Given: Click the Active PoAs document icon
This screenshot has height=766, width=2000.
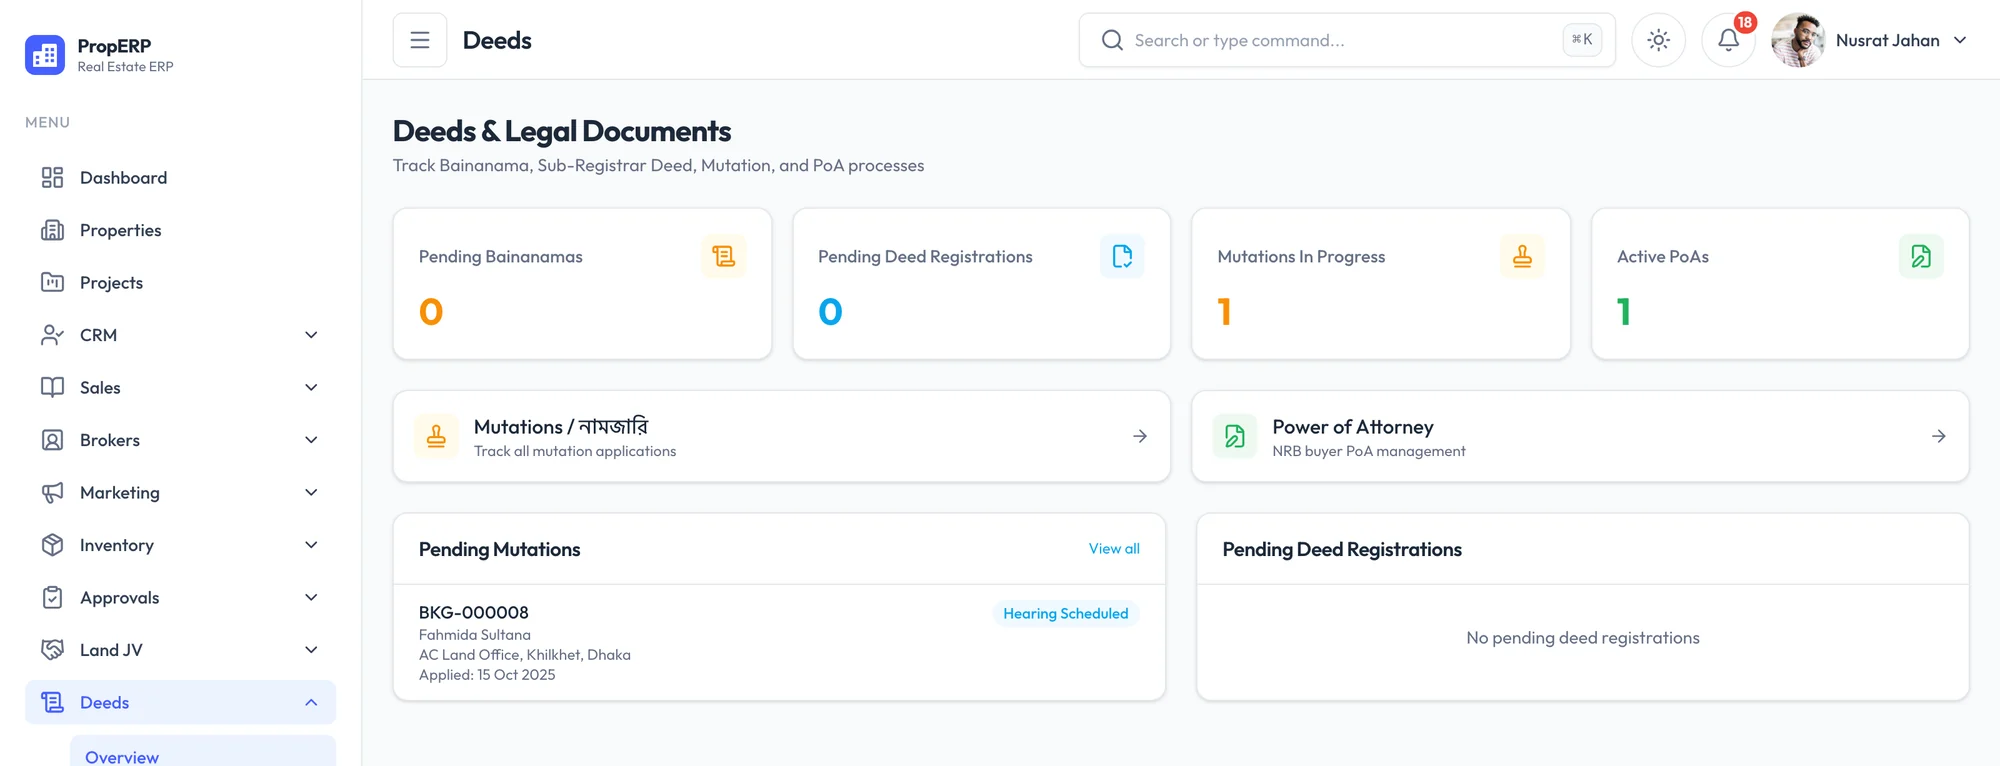Looking at the screenshot, I should coord(1921,256).
